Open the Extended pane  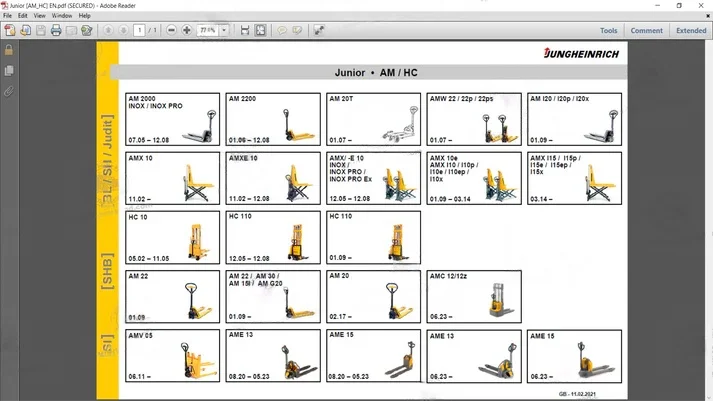coord(691,30)
